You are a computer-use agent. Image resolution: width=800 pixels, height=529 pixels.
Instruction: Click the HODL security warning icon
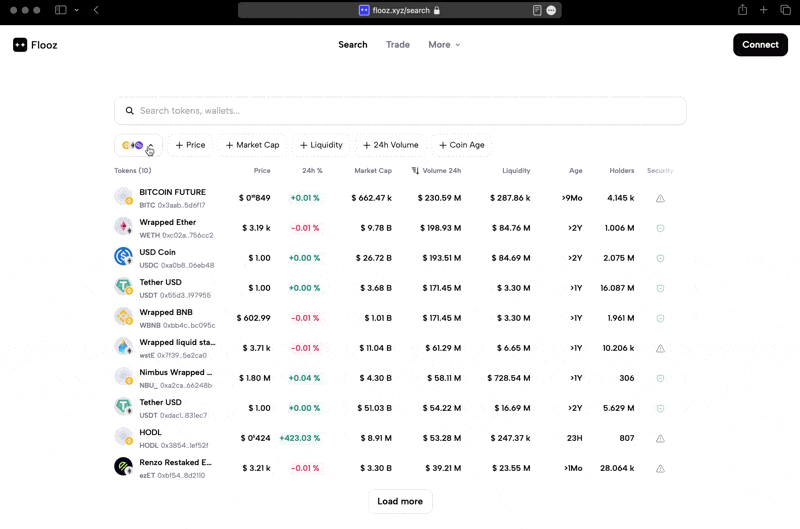[x=660, y=438]
